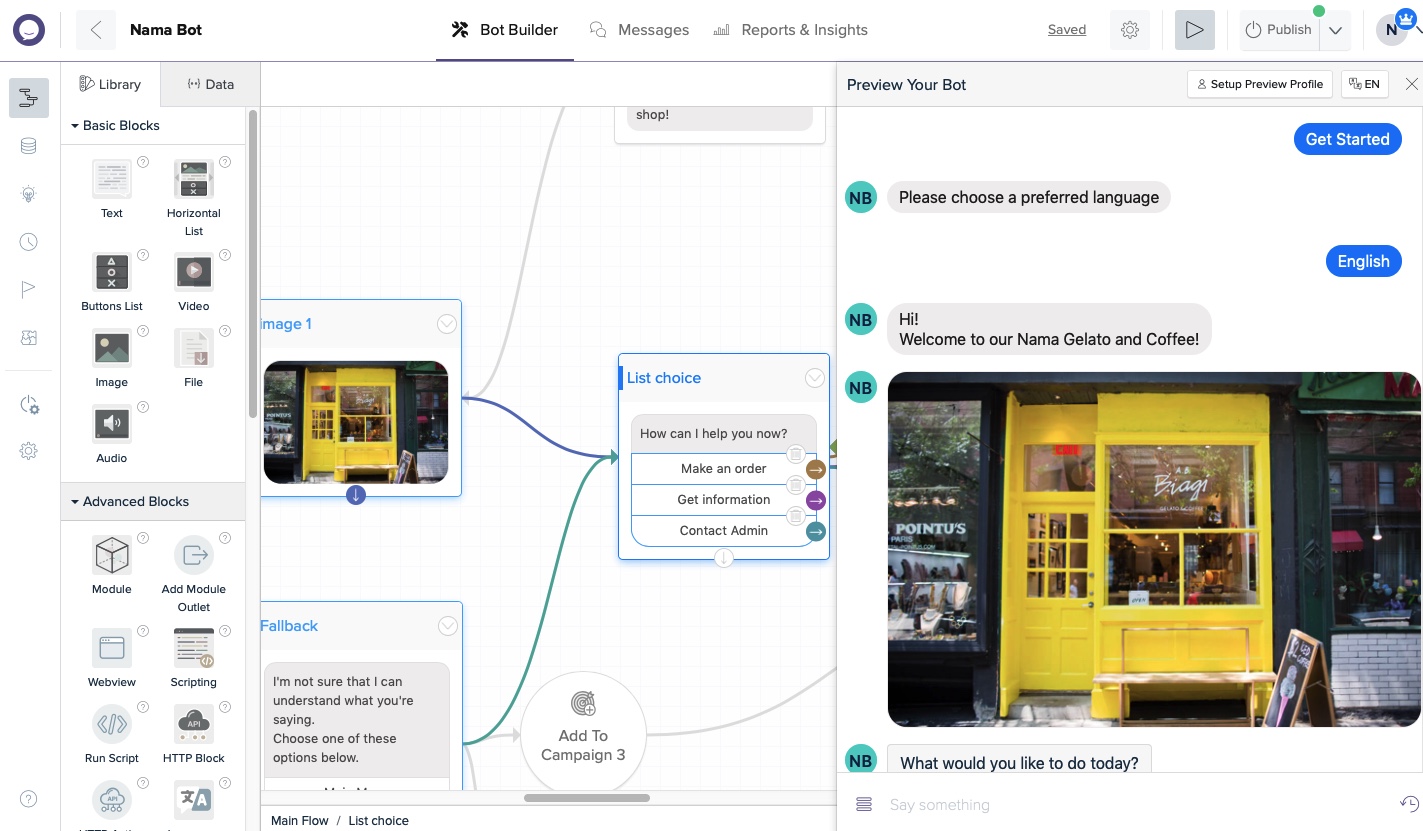
Task: Open the help icon beside Text block
Action: coord(143,162)
